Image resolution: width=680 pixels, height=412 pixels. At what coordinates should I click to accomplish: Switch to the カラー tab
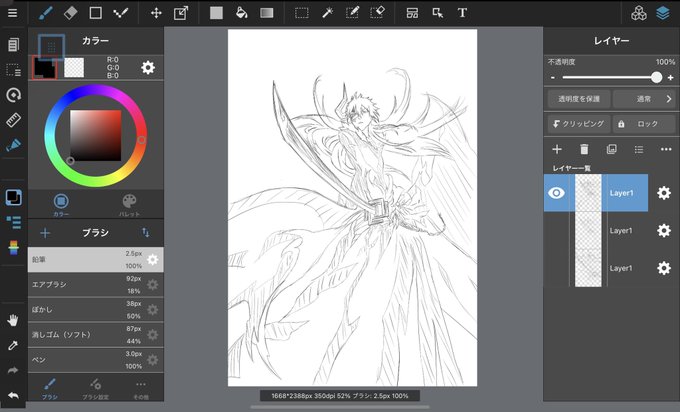point(61,205)
